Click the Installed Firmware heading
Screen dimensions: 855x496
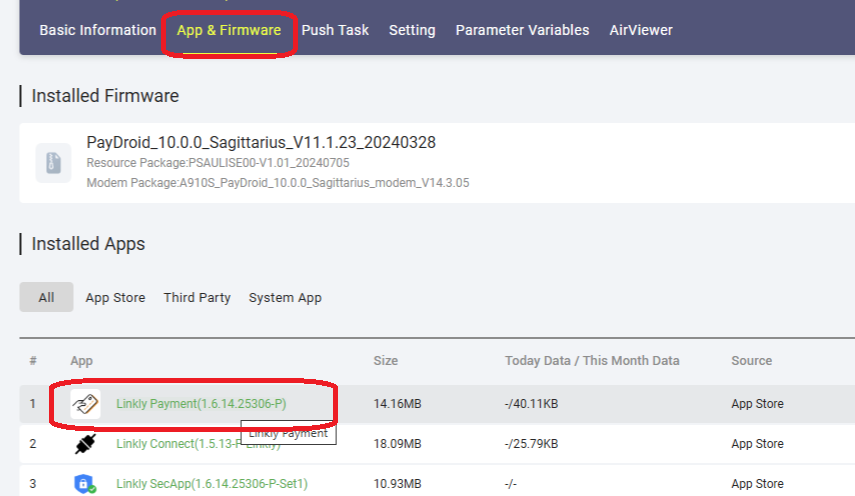click(x=105, y=96)
